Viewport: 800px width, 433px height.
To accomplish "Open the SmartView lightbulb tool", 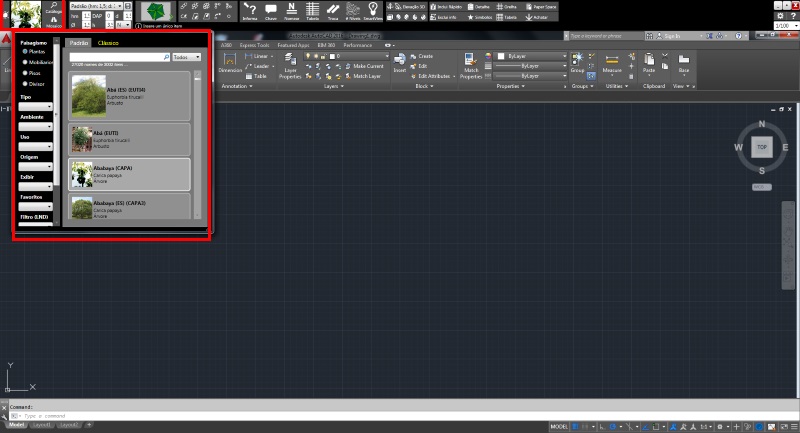I will pos(373,11).
